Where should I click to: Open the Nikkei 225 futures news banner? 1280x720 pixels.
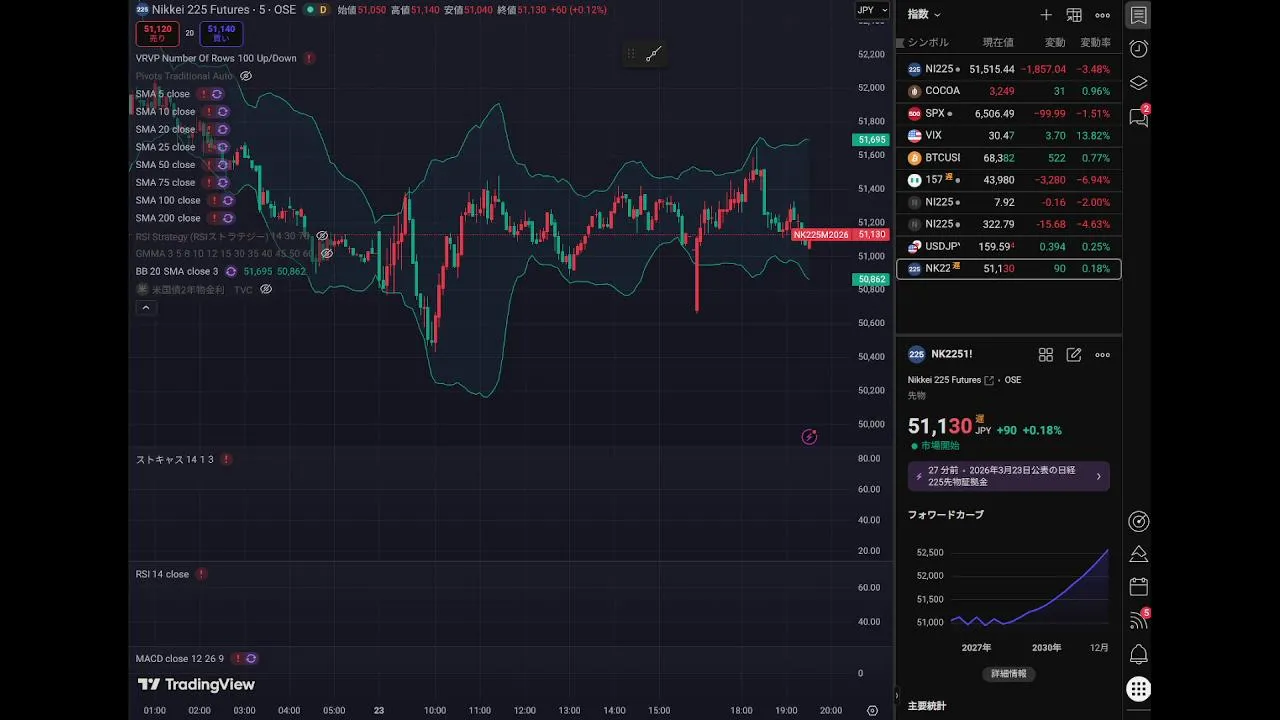click(1008, 476)
